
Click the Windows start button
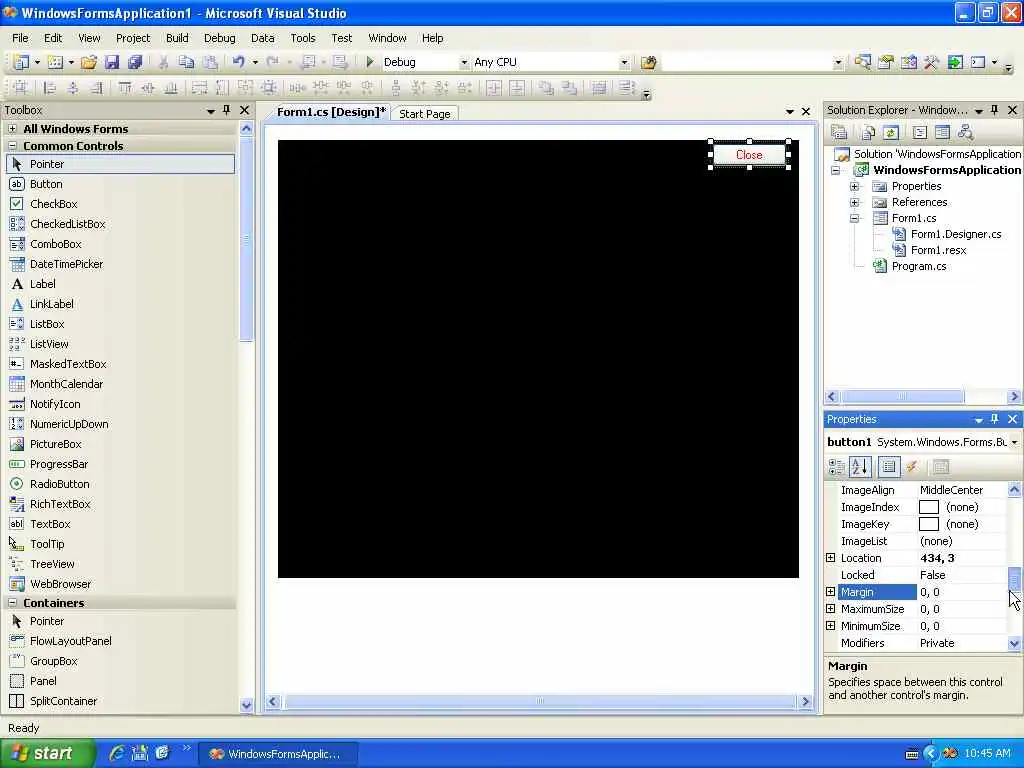[47, 753]
